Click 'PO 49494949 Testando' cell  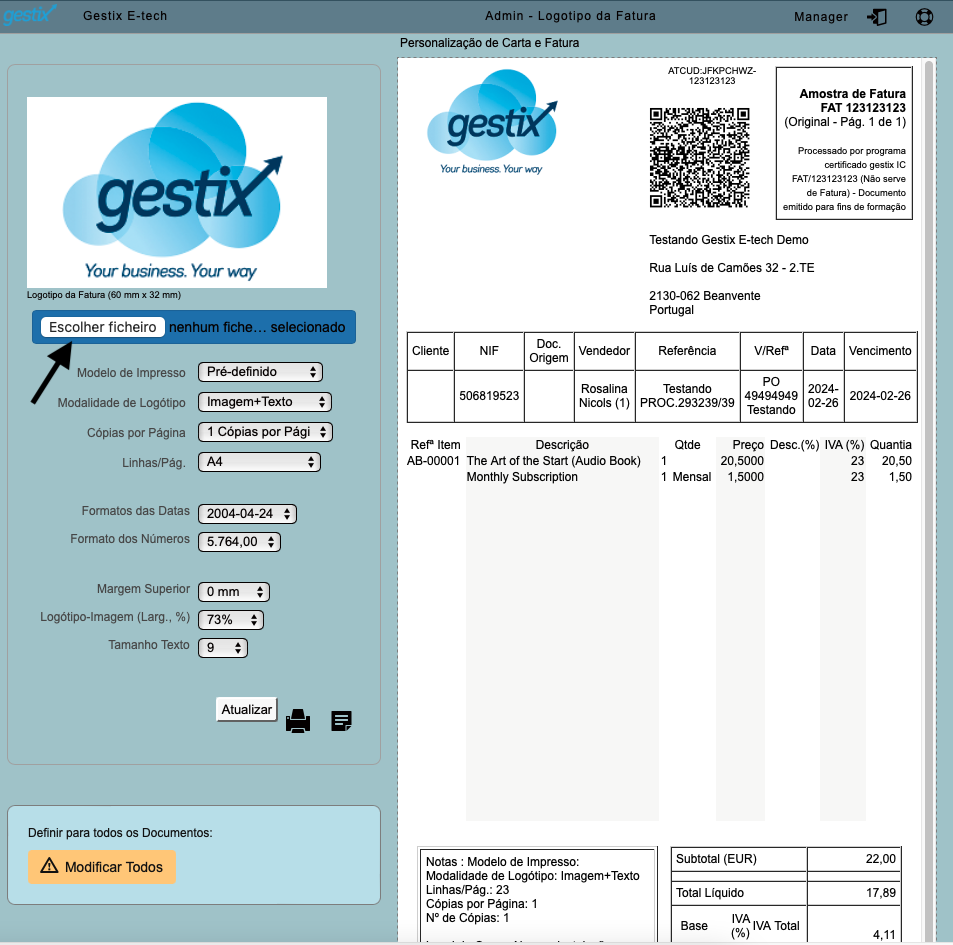pos(771,396)
